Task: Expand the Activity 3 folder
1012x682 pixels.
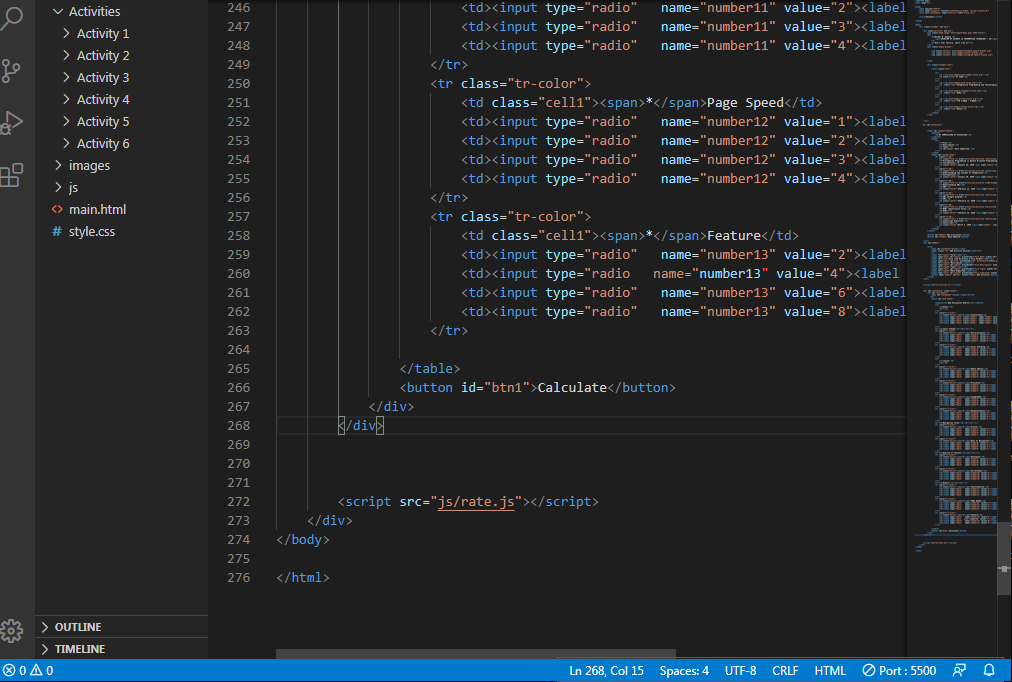Action: pyautogui.click(x=66, y=77)
